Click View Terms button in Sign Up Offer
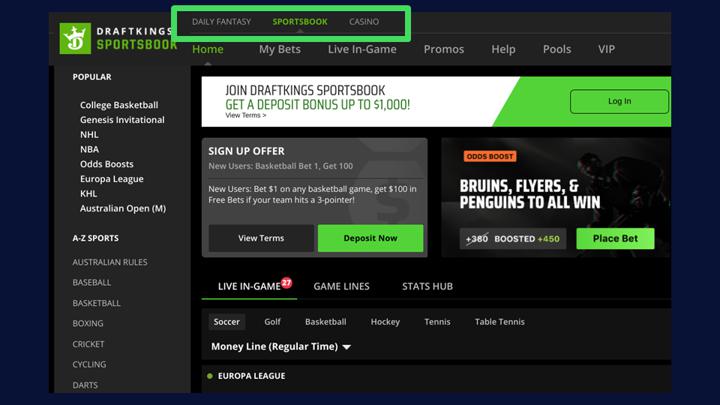The image size is (720, 405). point(261,238)
